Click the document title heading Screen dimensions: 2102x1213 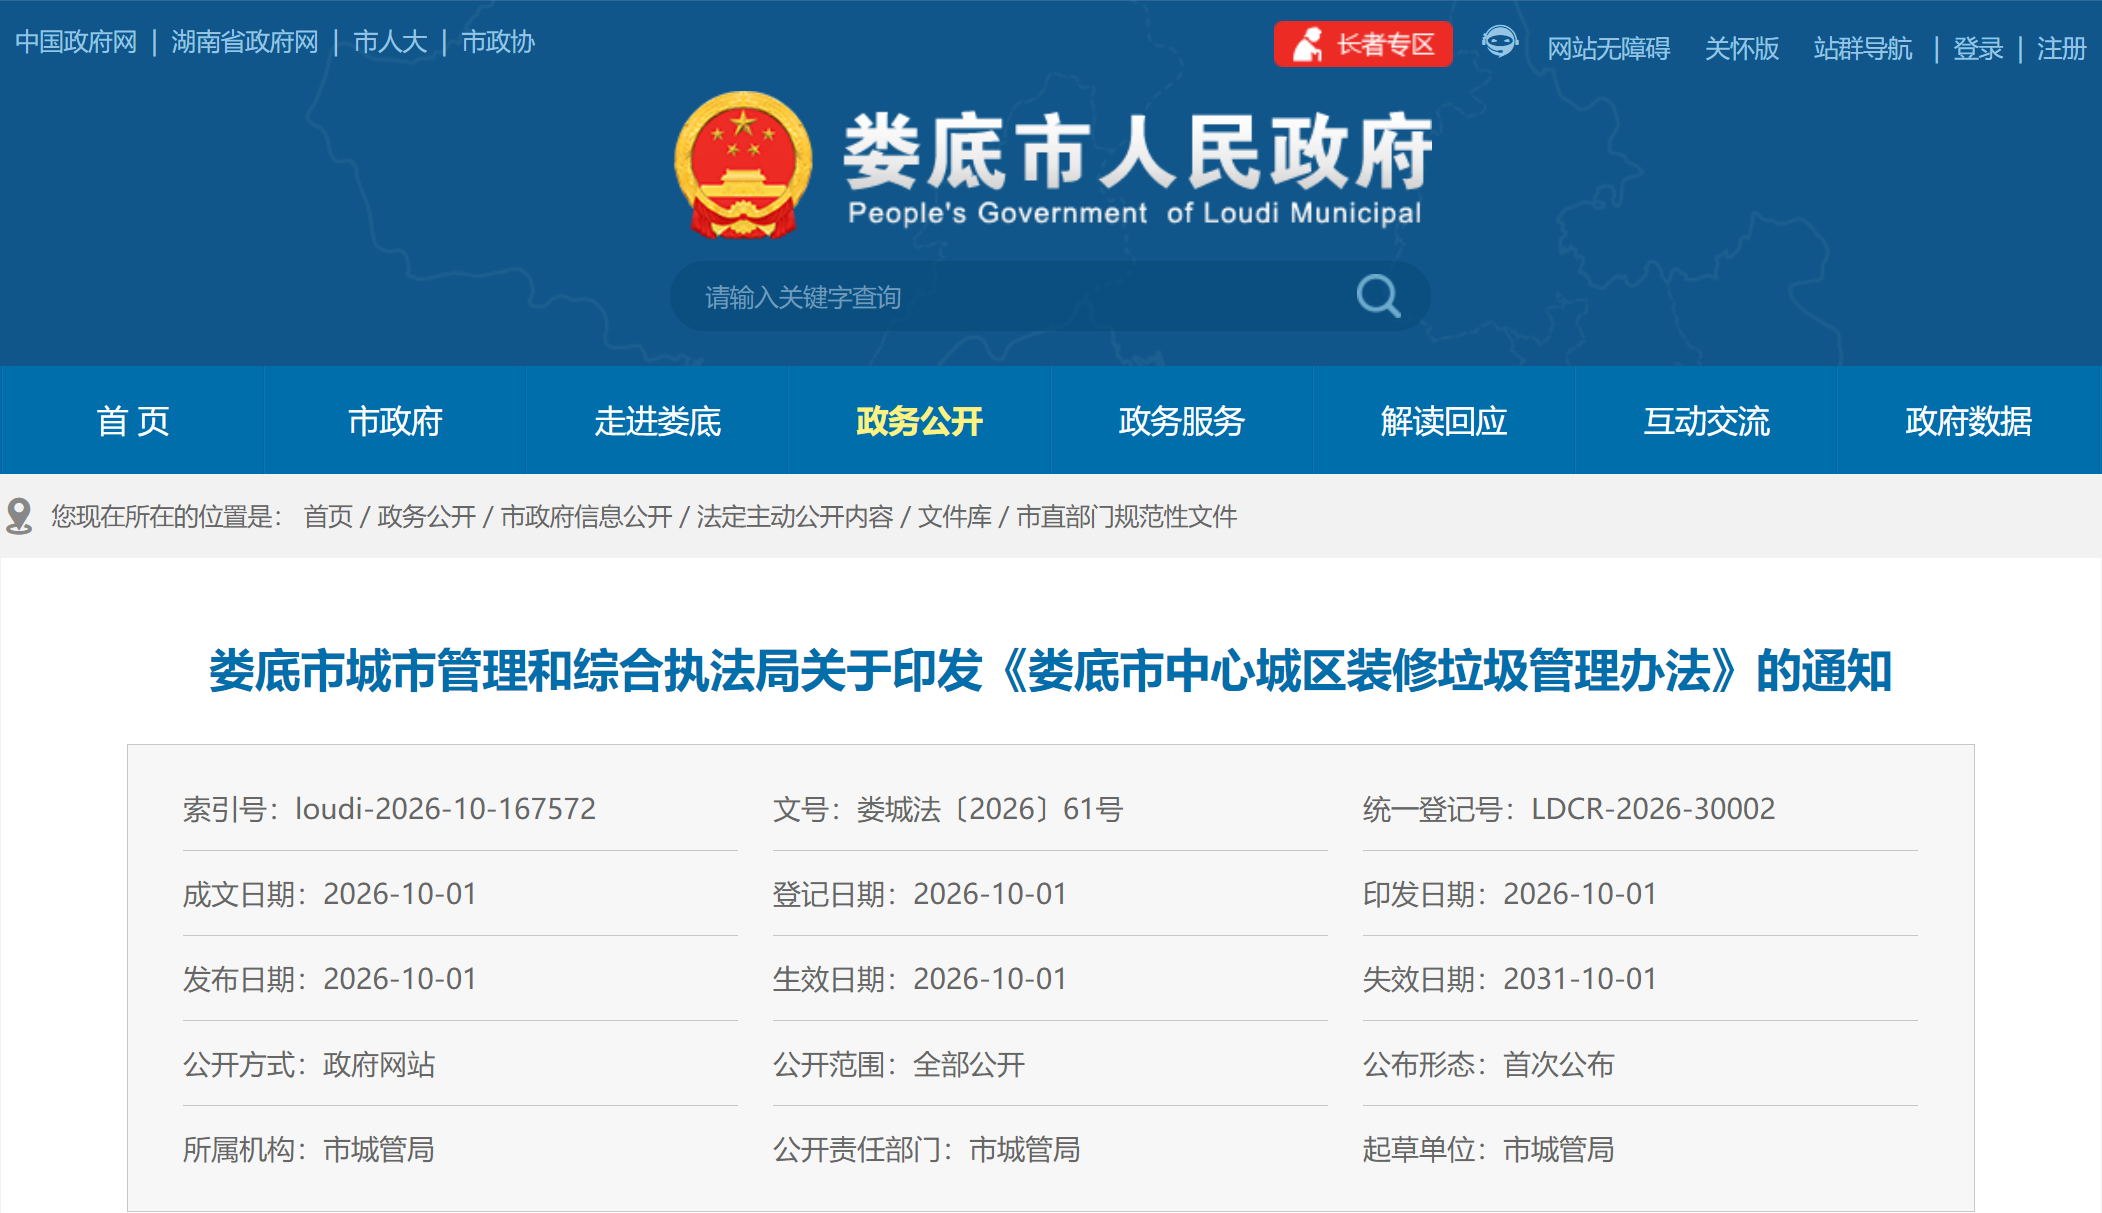point(1050,671)
